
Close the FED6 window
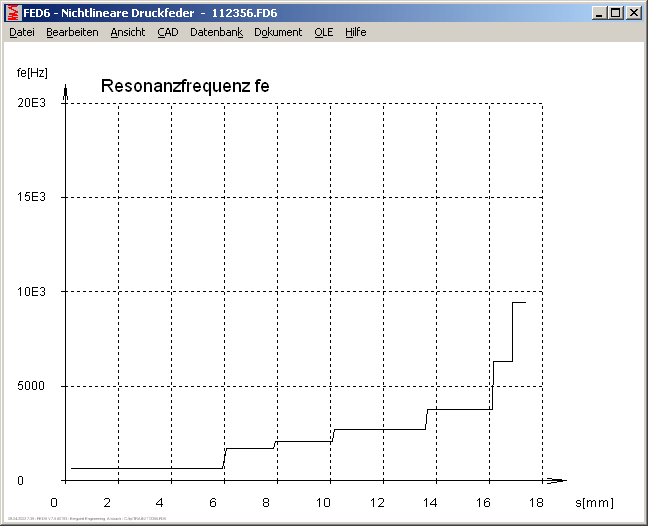(633, 13)
